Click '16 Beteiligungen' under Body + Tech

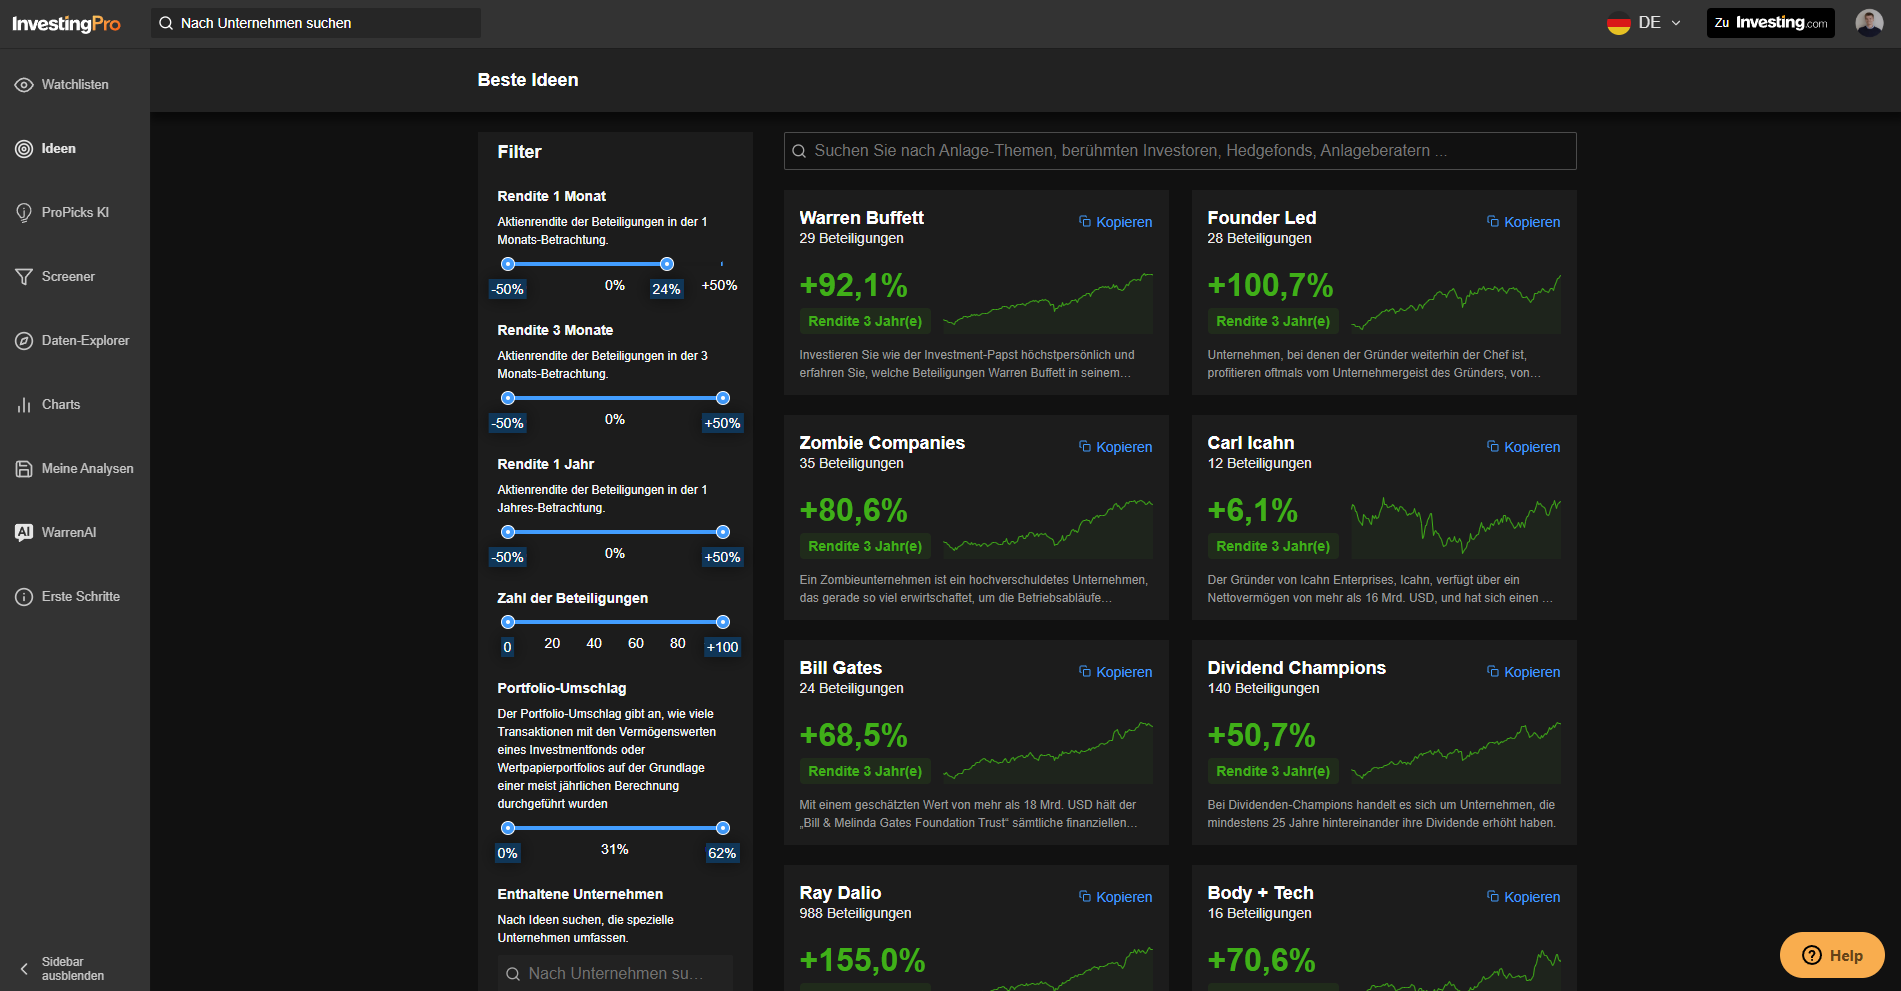coord(1259,913)
